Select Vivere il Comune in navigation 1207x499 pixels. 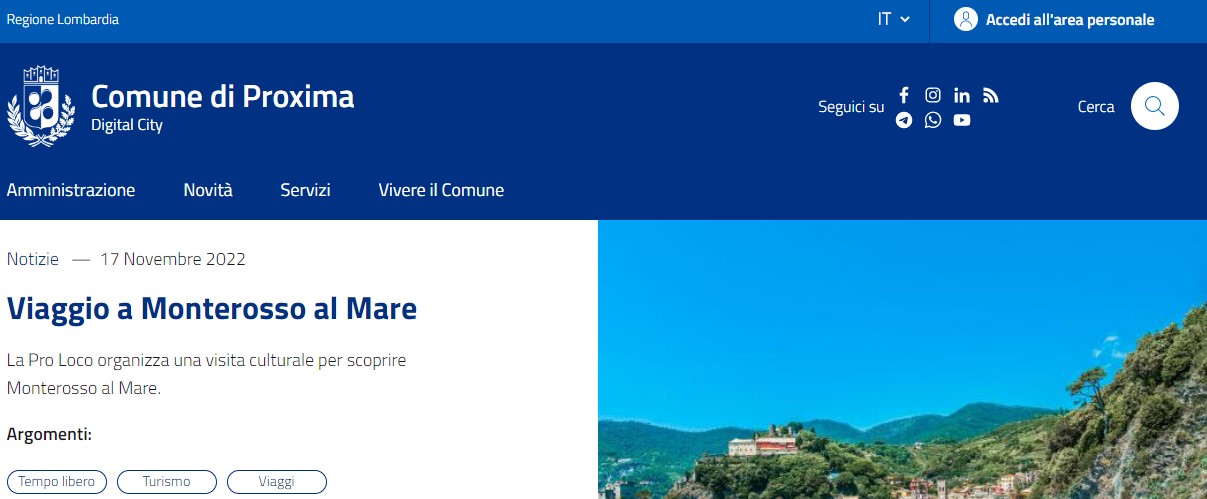coord(441,190)
